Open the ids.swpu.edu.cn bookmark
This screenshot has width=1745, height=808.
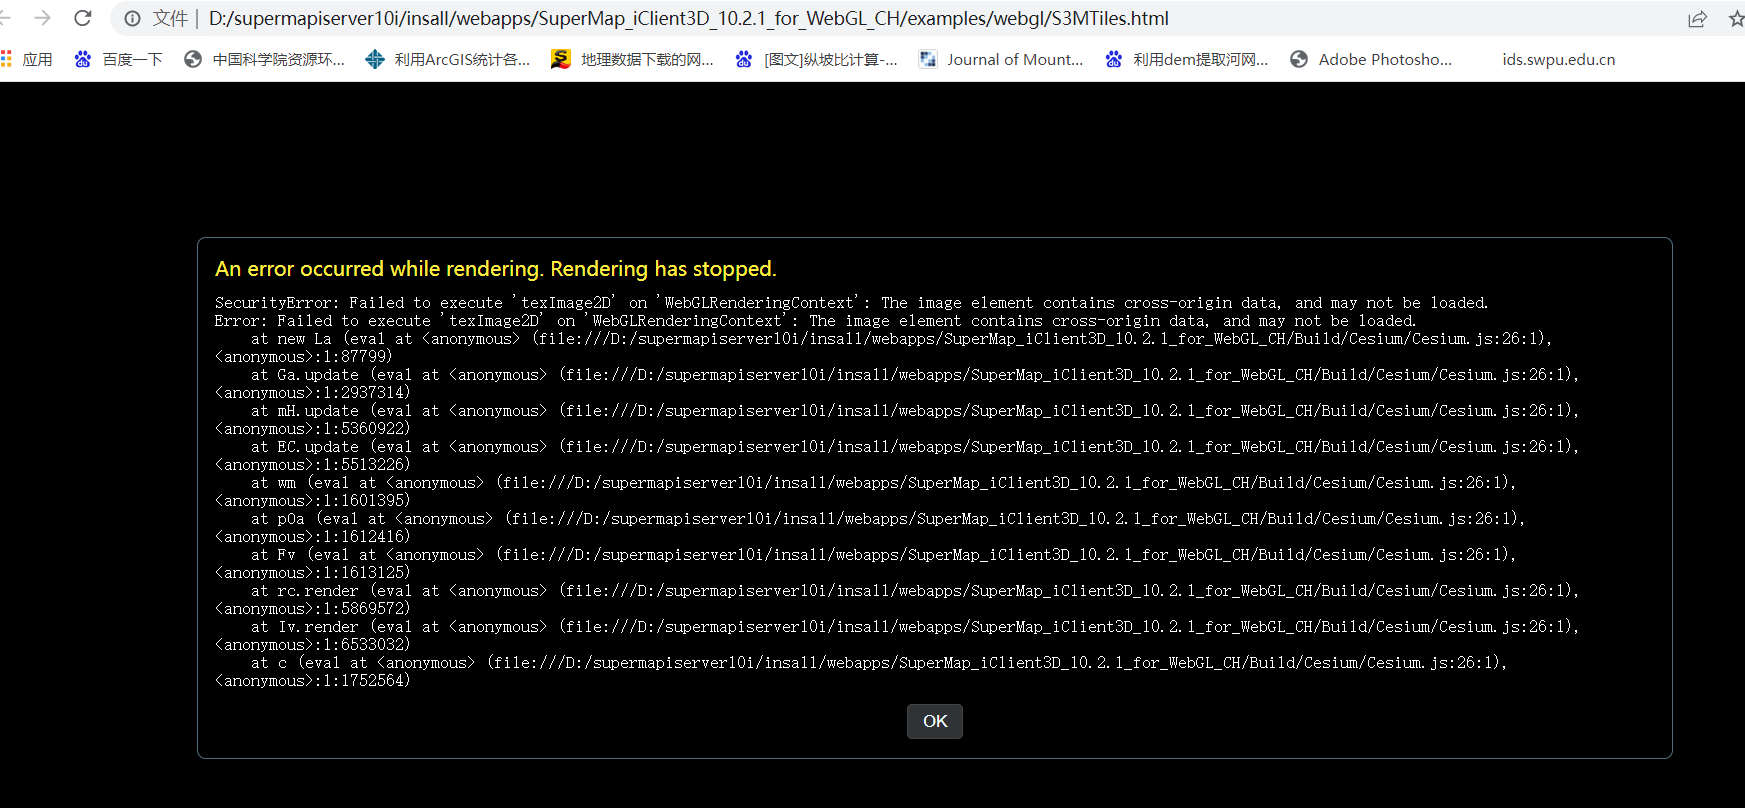[1558, 59]
